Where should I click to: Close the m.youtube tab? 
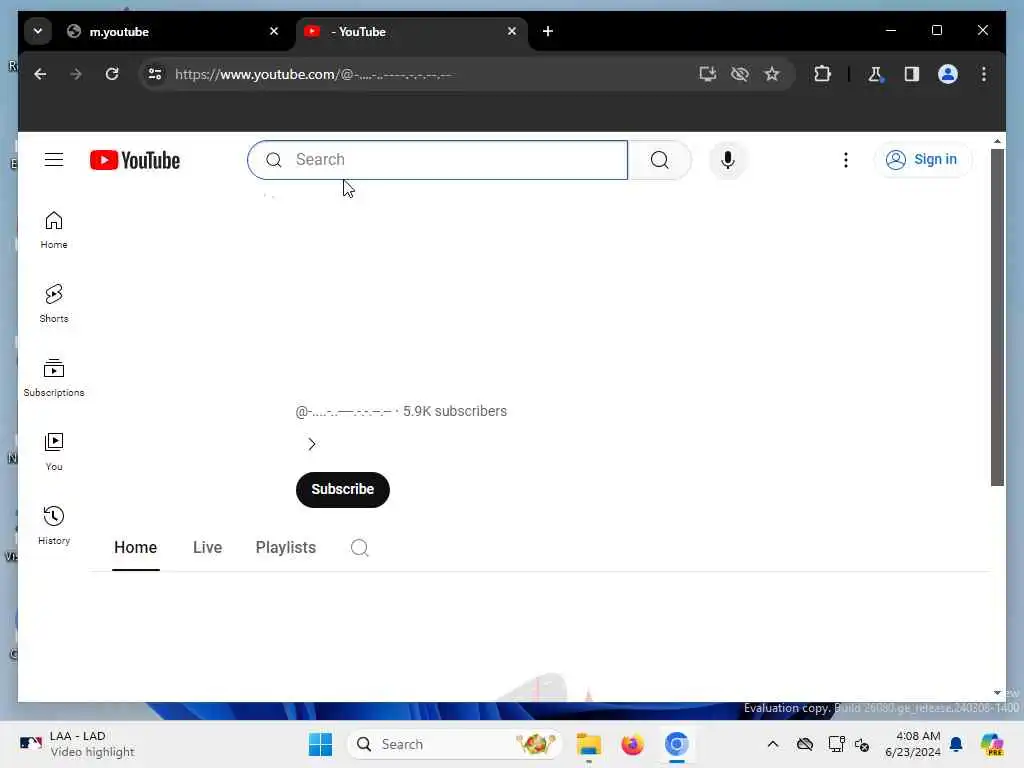(x=274, y=31)
